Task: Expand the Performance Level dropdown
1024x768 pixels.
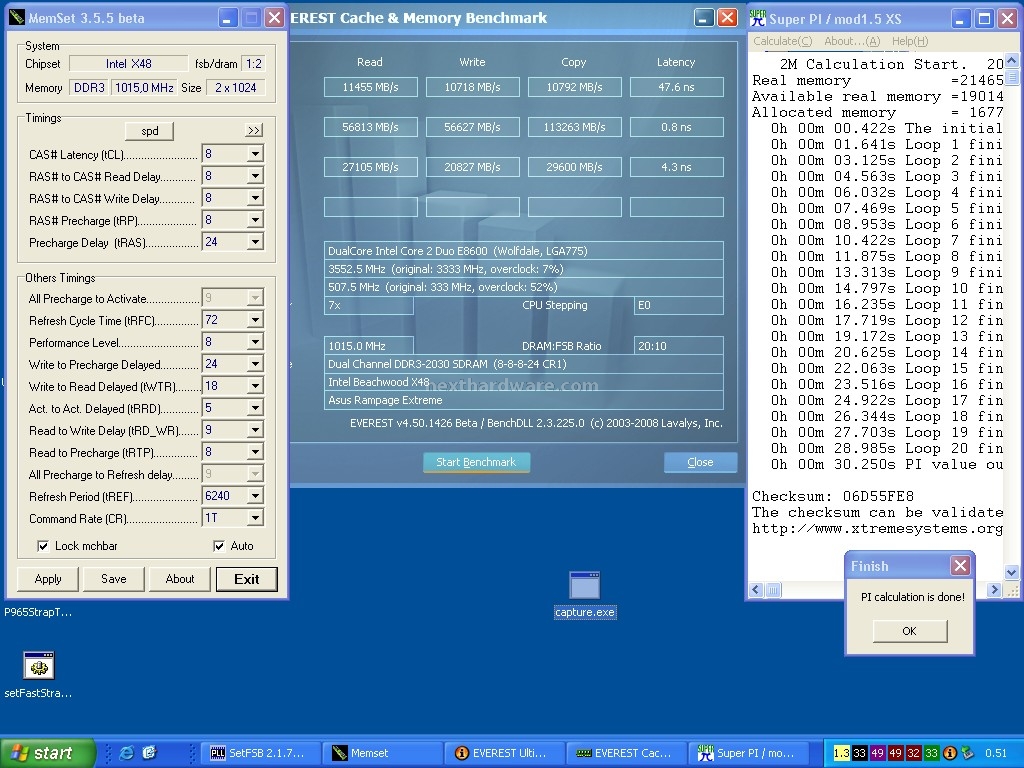Action: (255, 342)
